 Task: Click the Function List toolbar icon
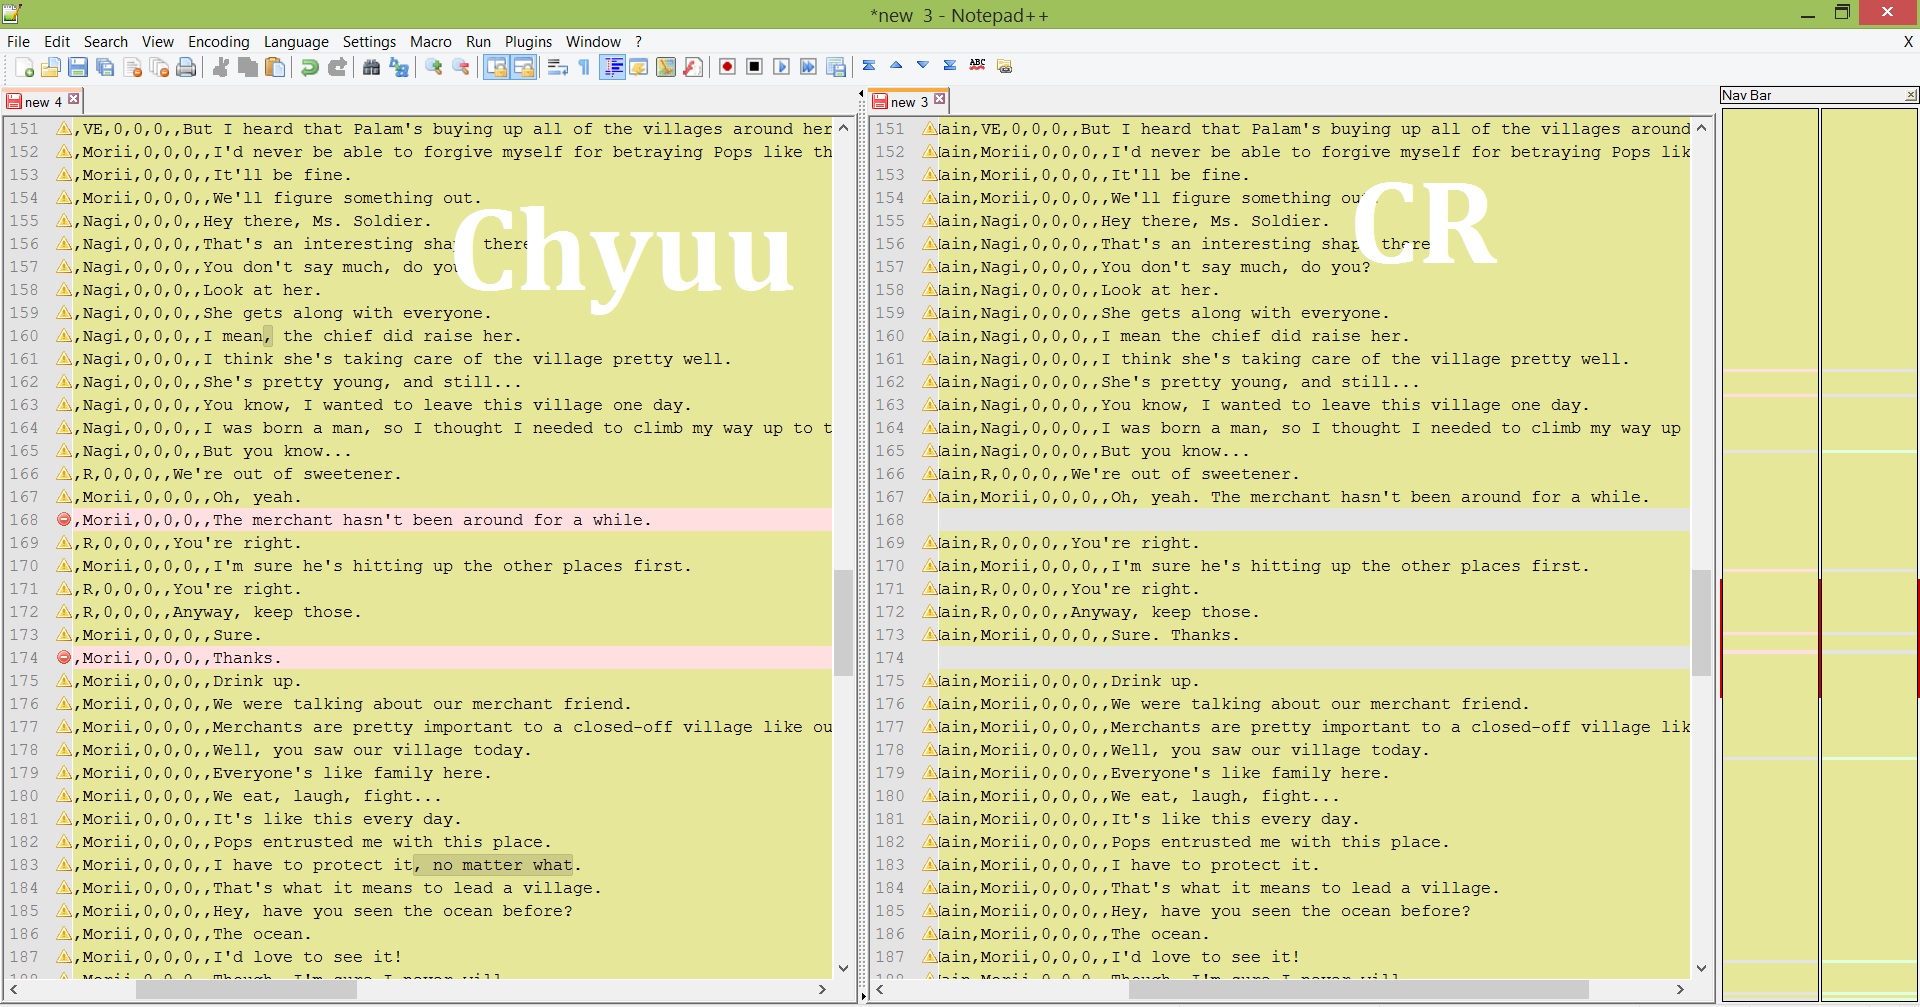[693, 67]
